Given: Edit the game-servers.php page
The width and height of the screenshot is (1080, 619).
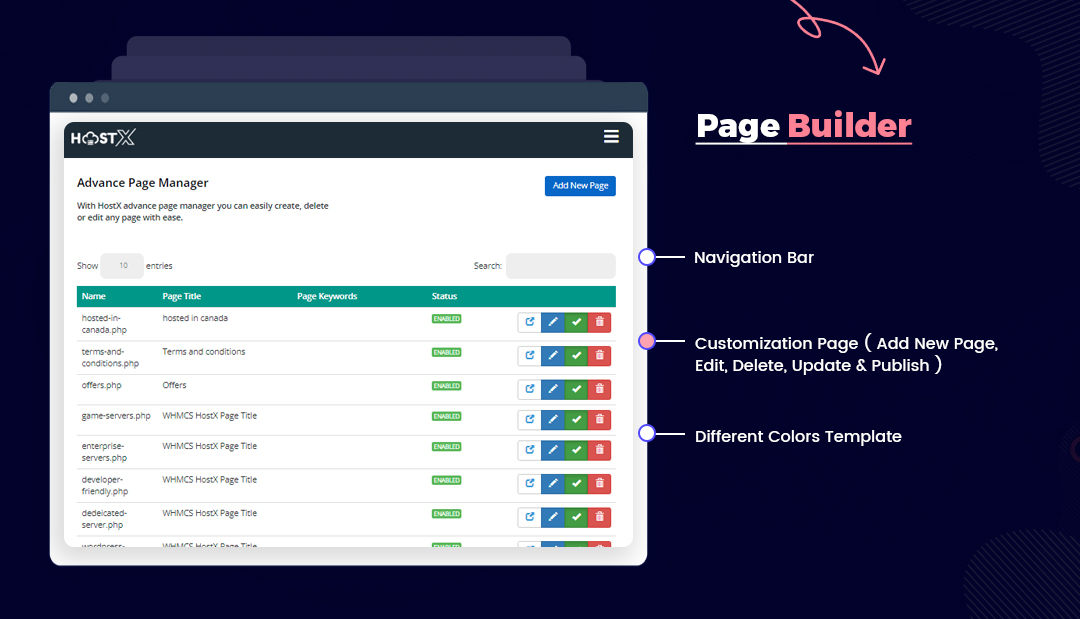Looking at the screenshot, I should point(552,420).
